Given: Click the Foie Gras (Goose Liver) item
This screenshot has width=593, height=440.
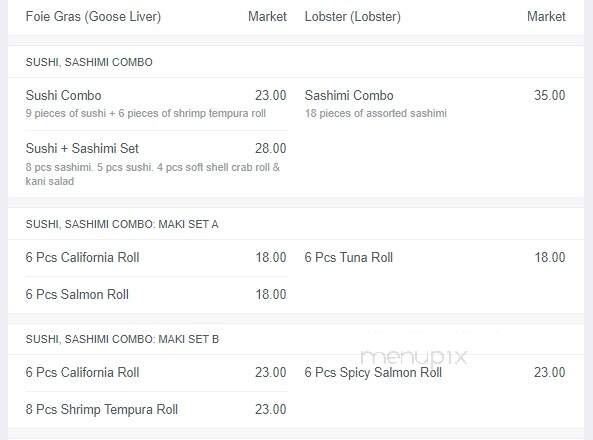Looking at the screenshot, I should point(93,17).
